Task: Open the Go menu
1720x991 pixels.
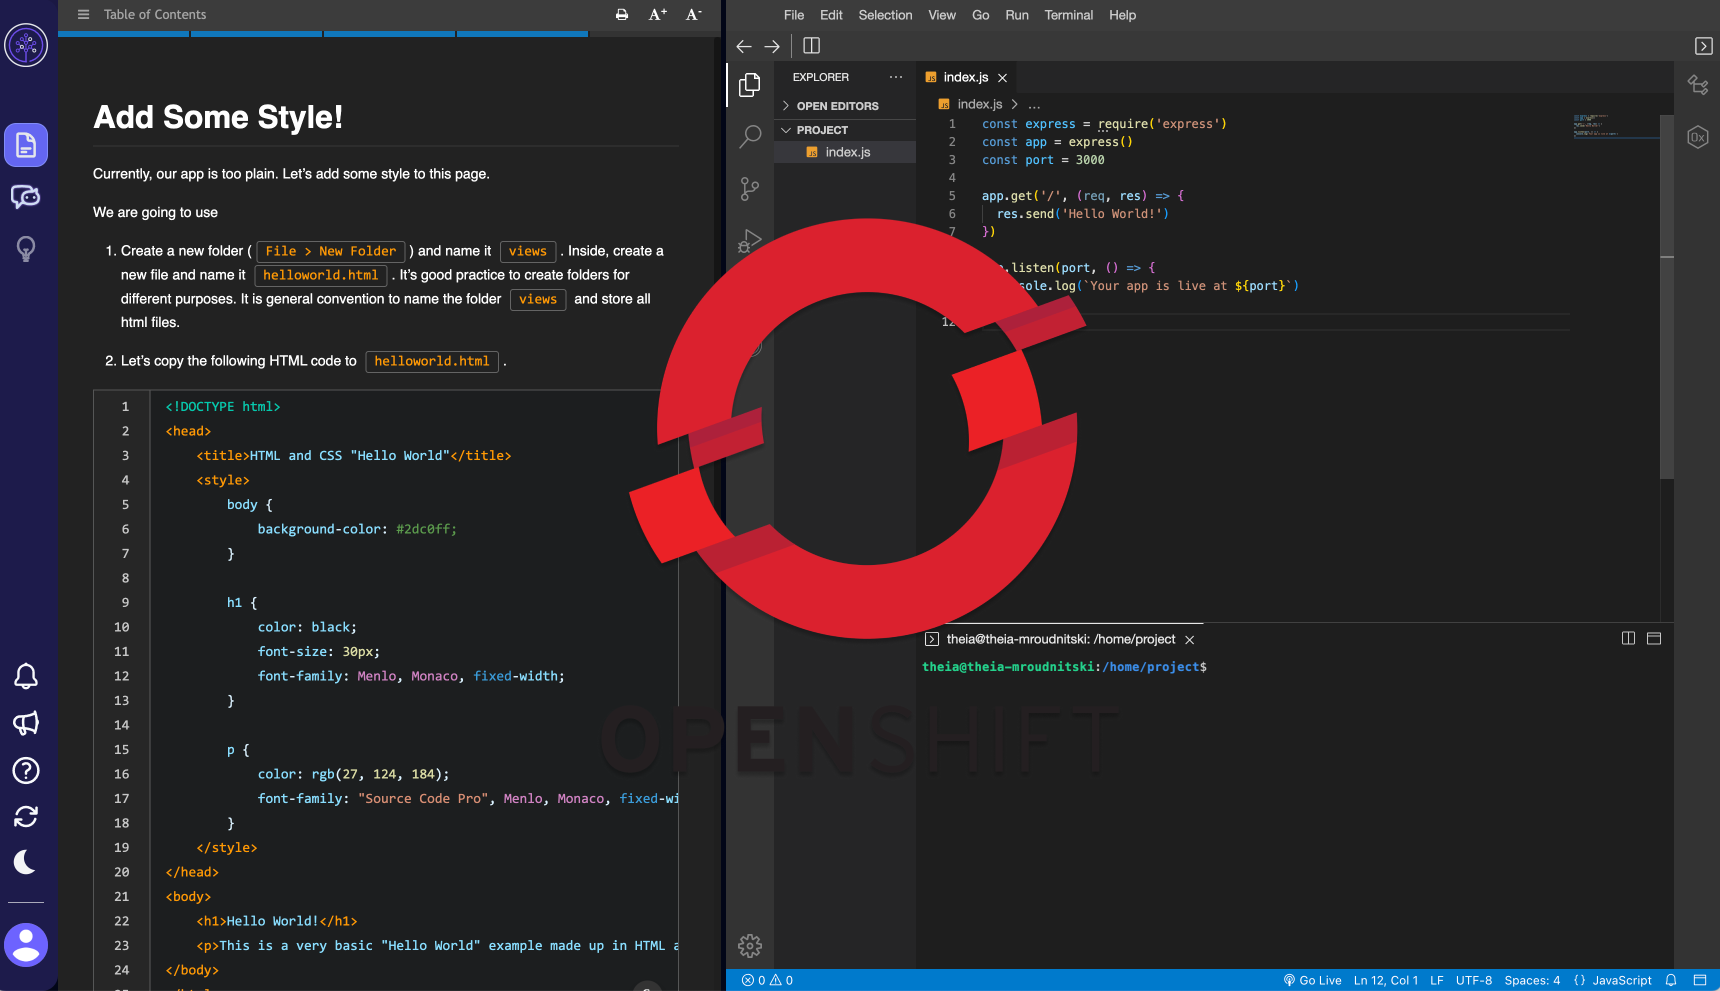Action: pos(981,15)
